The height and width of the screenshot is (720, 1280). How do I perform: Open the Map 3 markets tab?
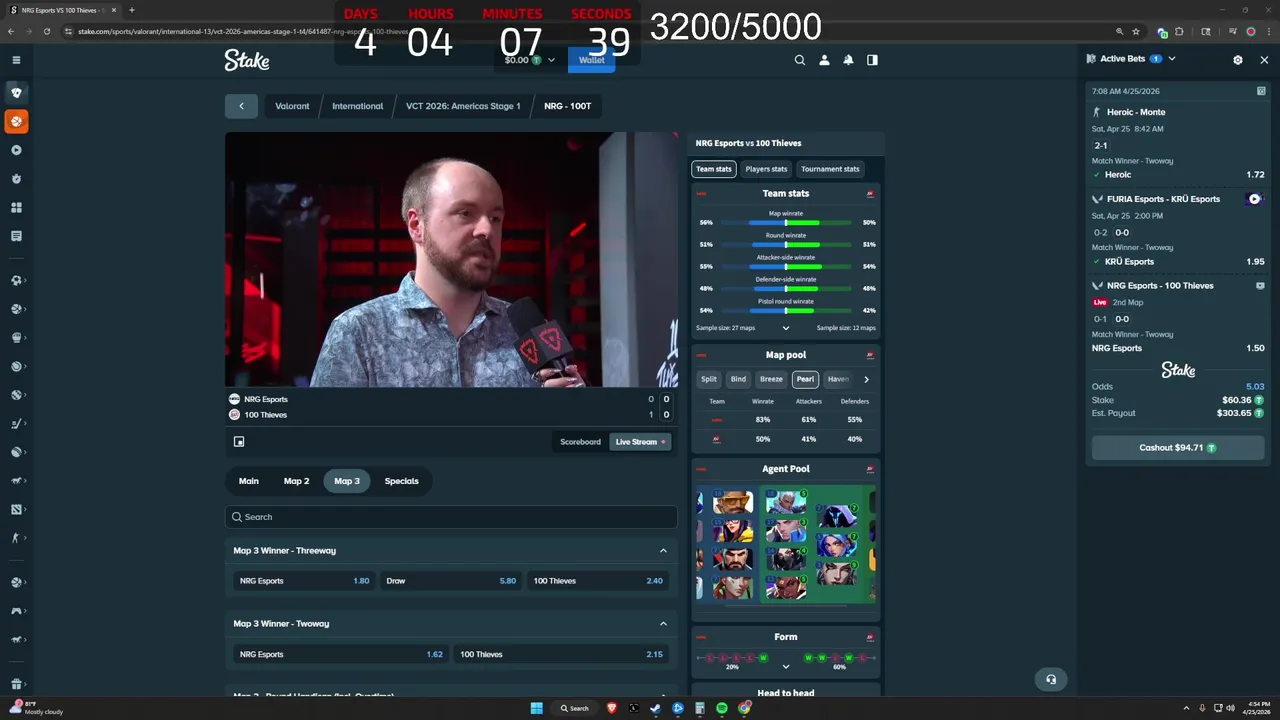pyautogui.click(x=347, y=481)
